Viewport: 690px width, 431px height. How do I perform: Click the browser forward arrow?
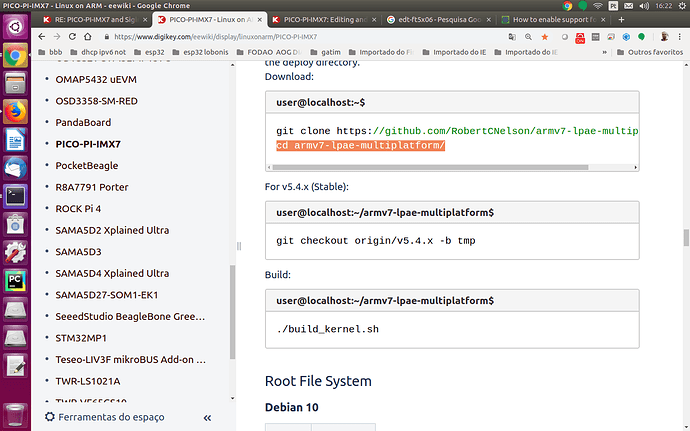click(x=57, y=37)
